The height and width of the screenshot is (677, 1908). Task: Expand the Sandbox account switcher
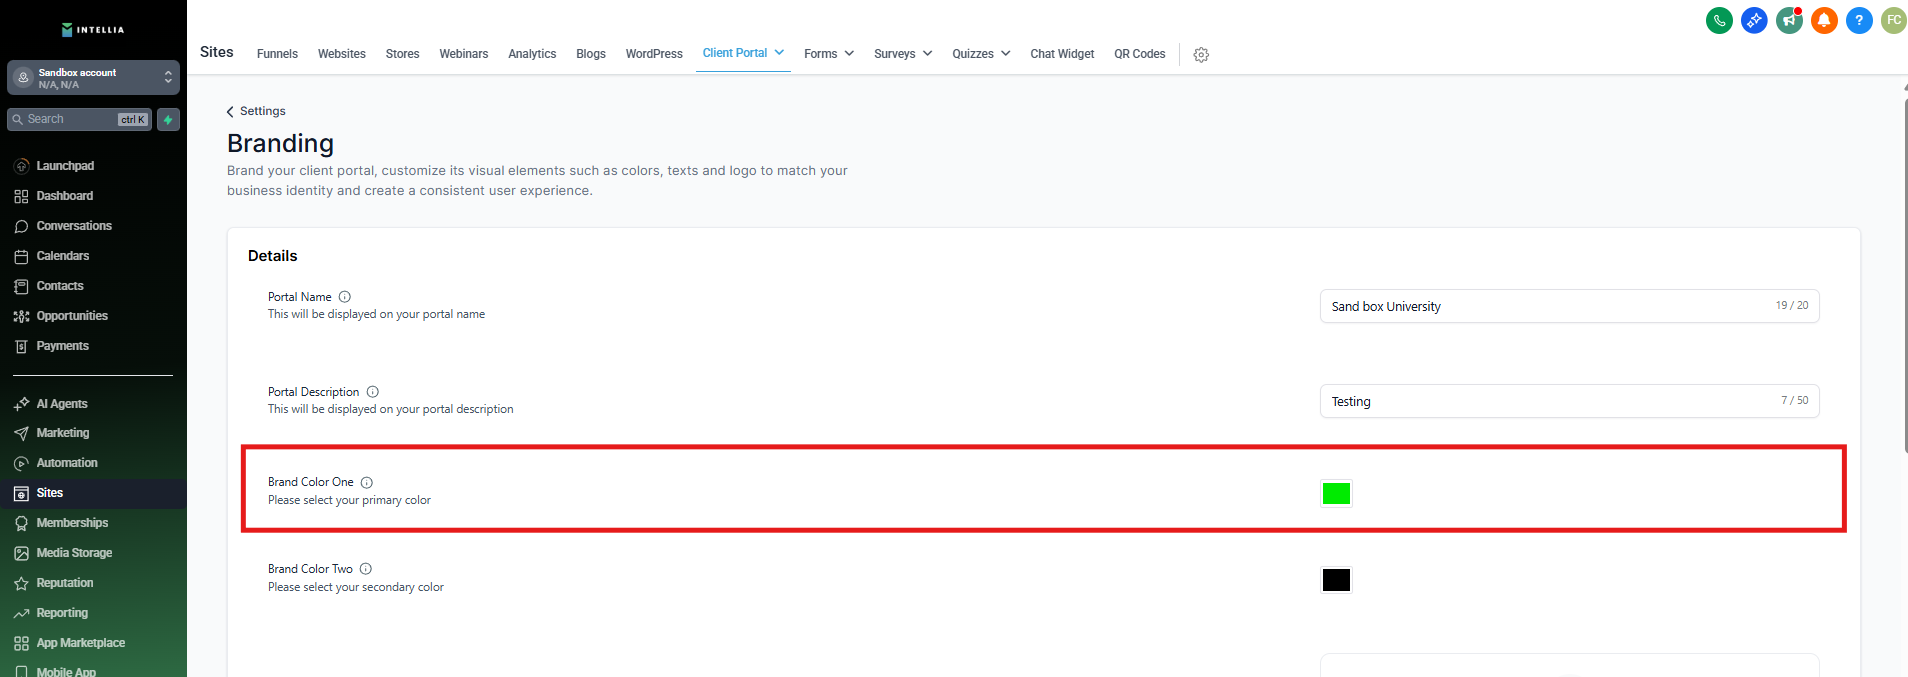coord(93,77)
